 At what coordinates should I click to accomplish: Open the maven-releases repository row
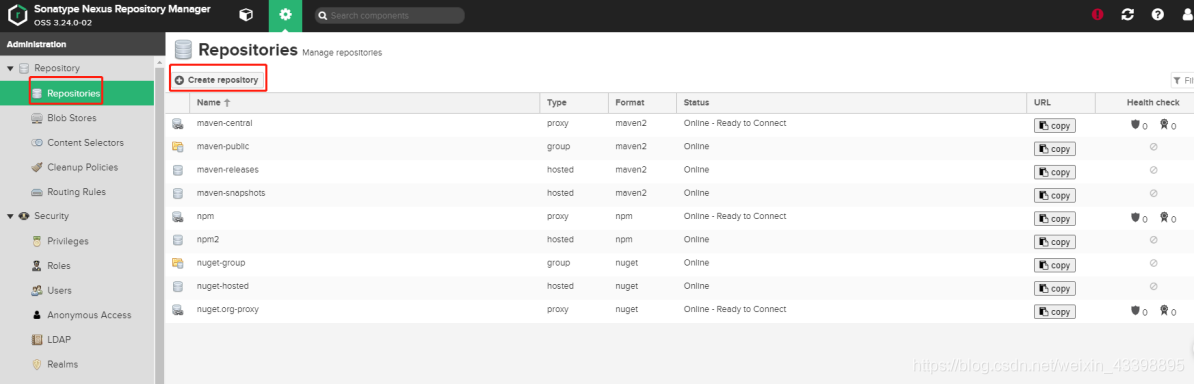680,170
